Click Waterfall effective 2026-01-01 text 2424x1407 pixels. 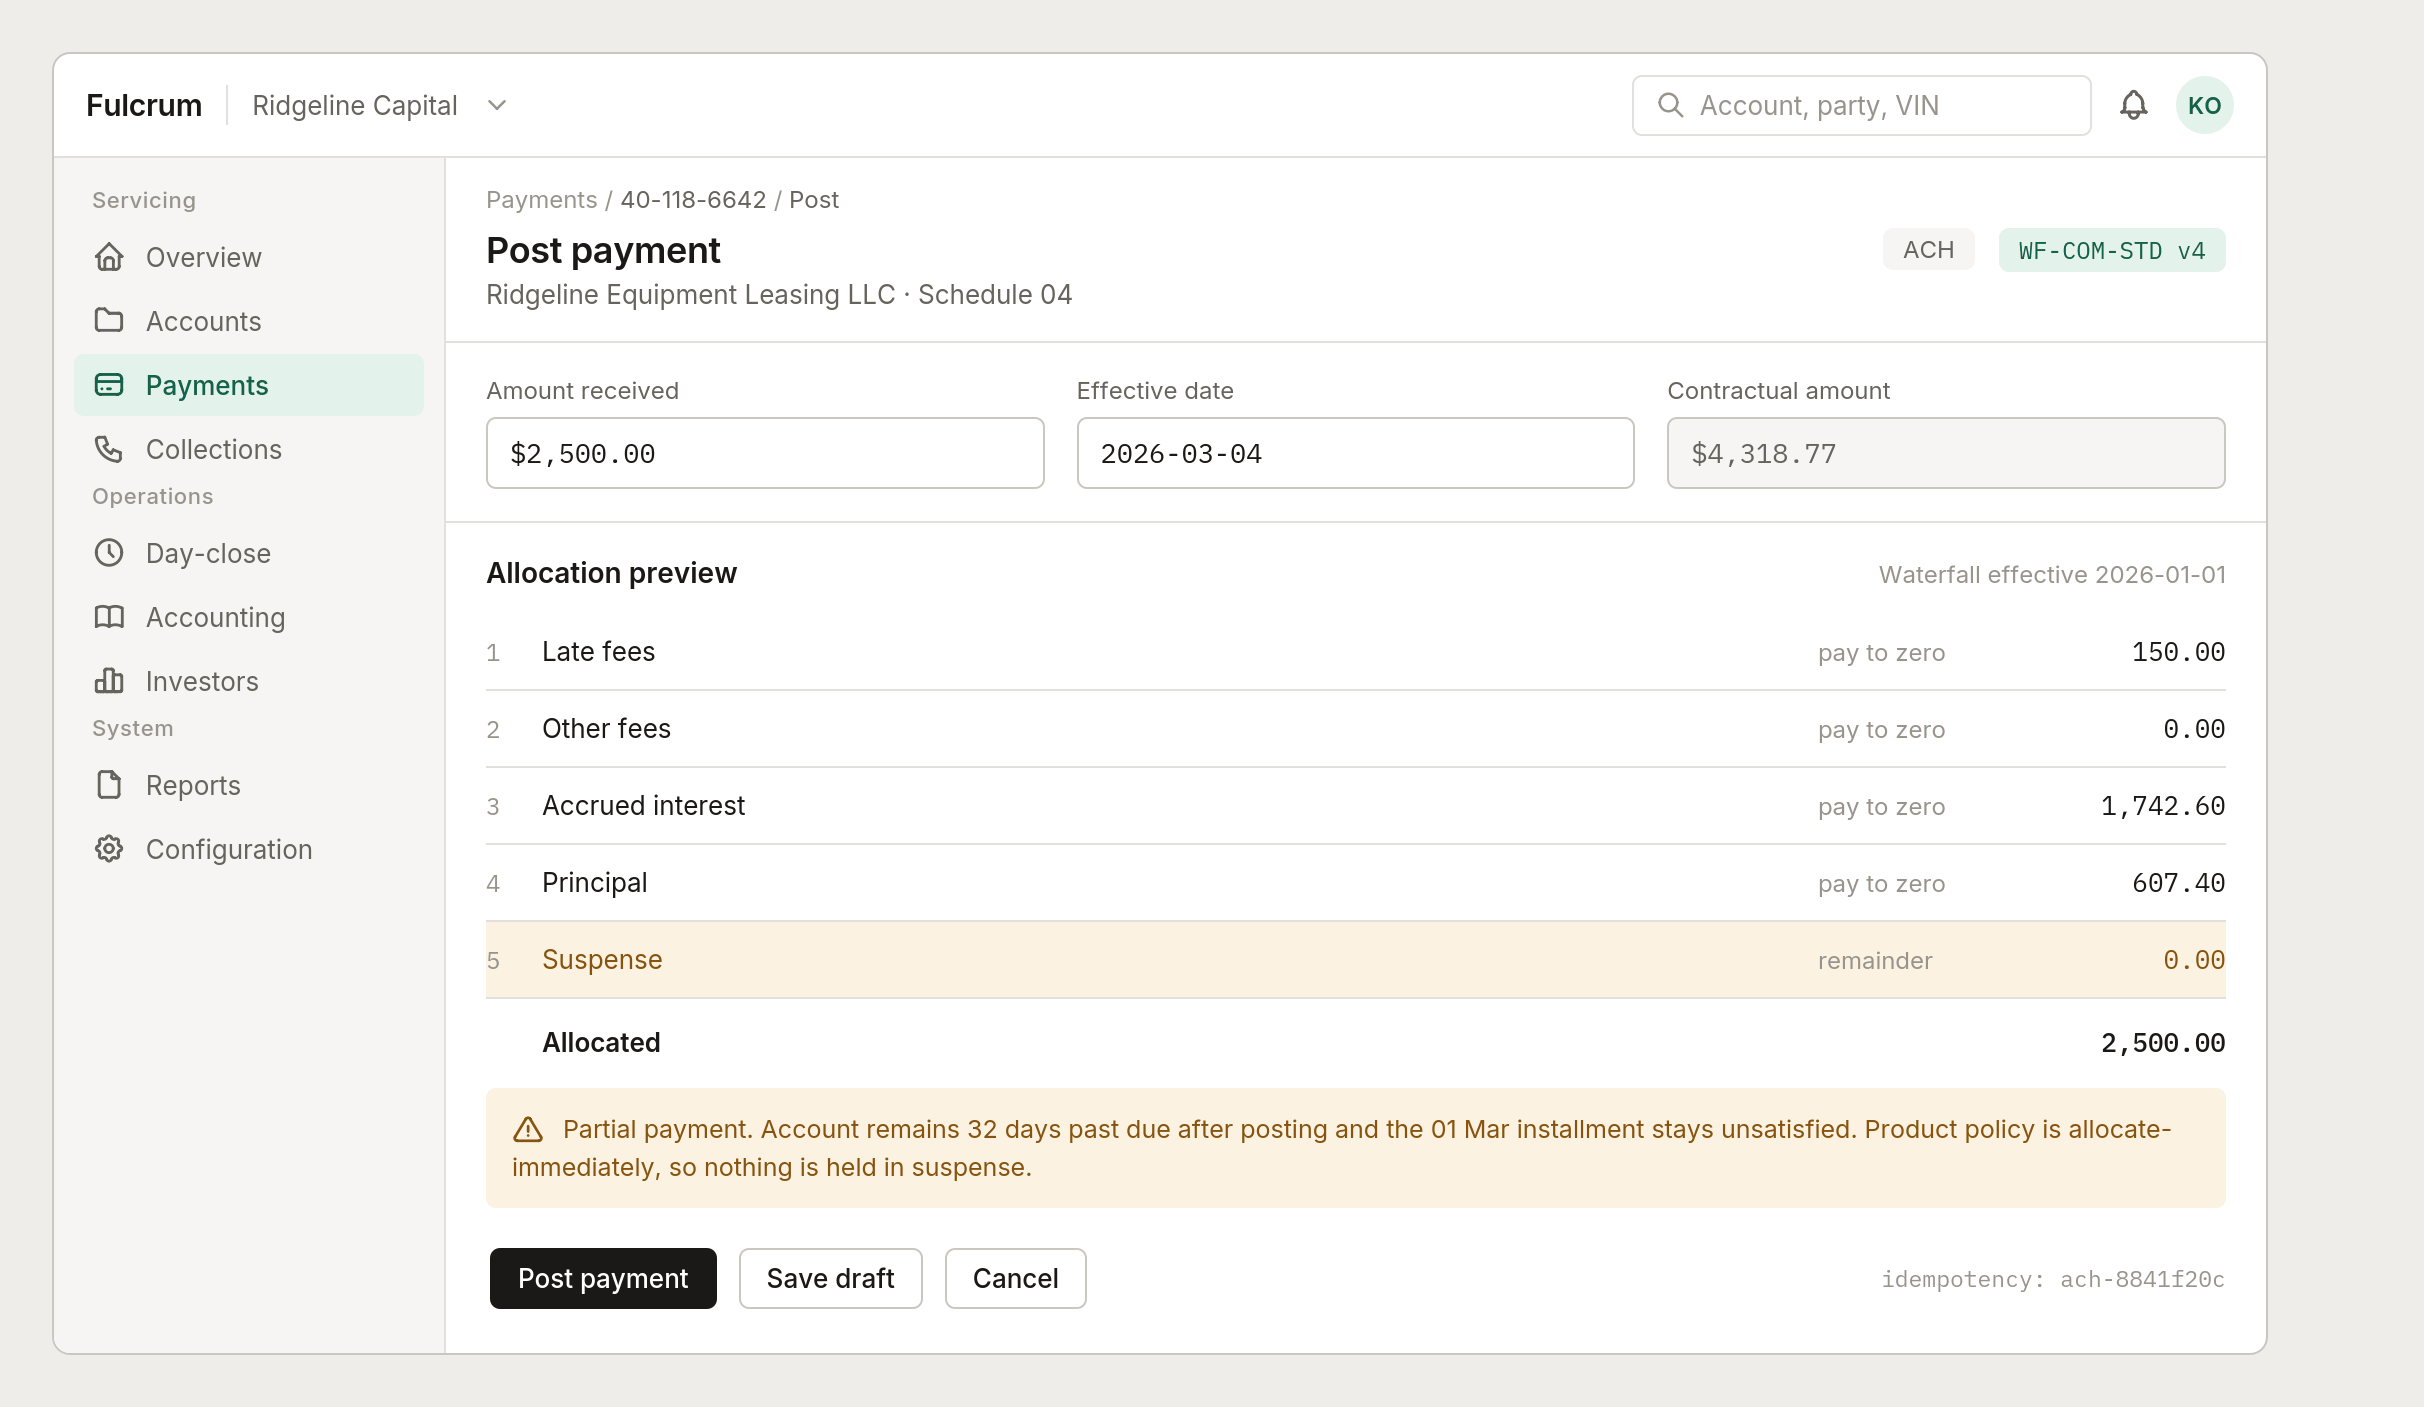(x=2052, y=575)
